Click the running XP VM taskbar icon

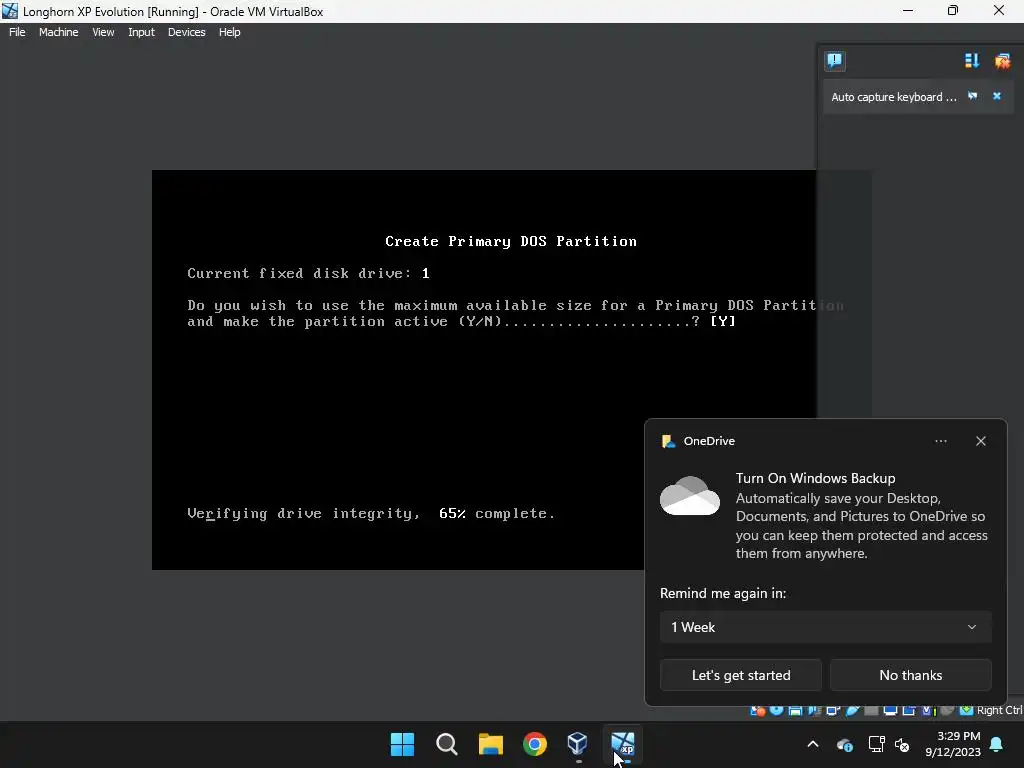tap(622, 744)
